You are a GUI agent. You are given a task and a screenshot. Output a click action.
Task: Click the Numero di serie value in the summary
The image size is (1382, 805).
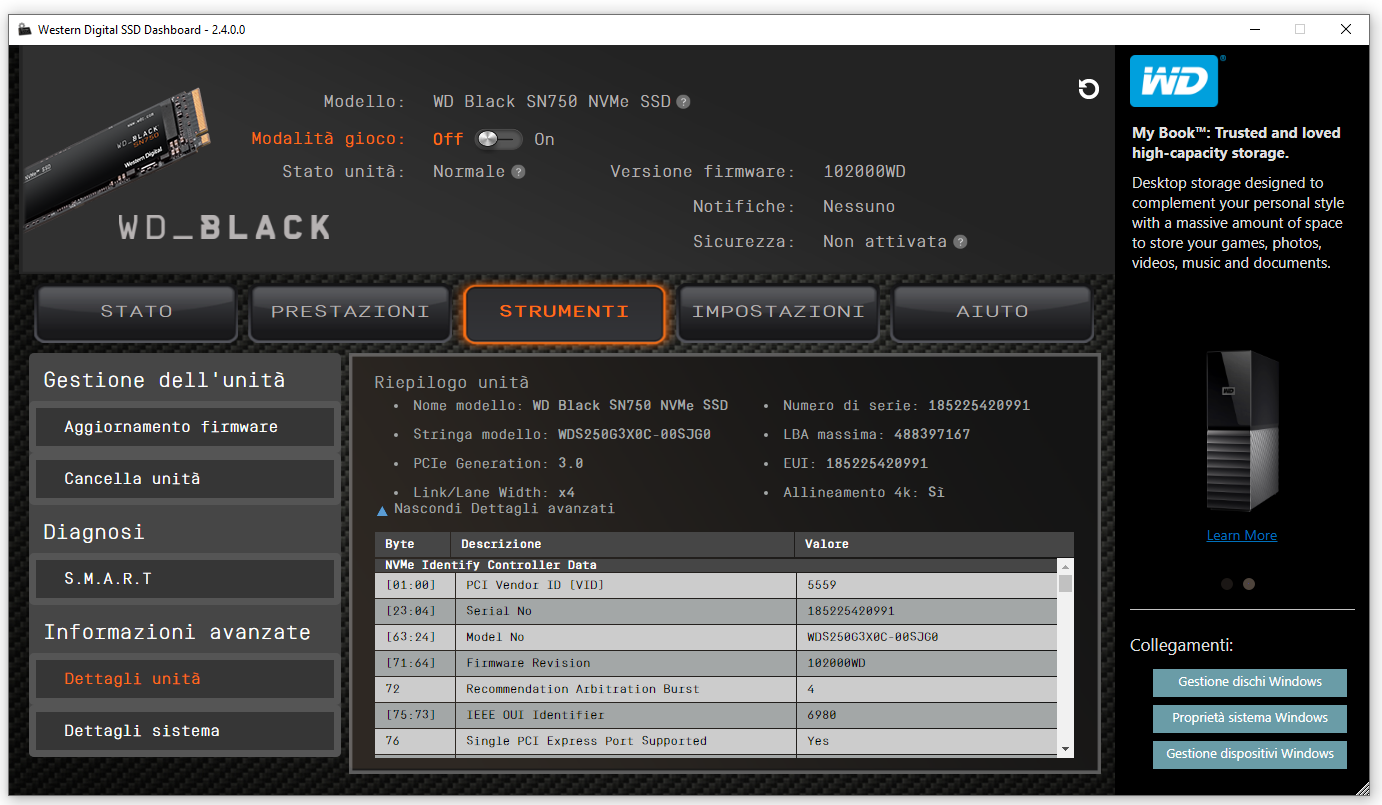click(x=979, y=406)
